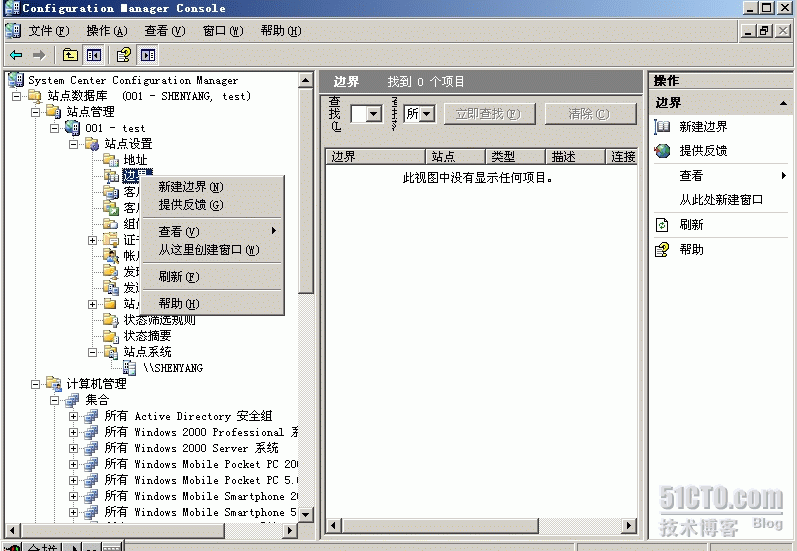
Task: Open 查看(V) submenu in context menu
Action: [212, 232]
